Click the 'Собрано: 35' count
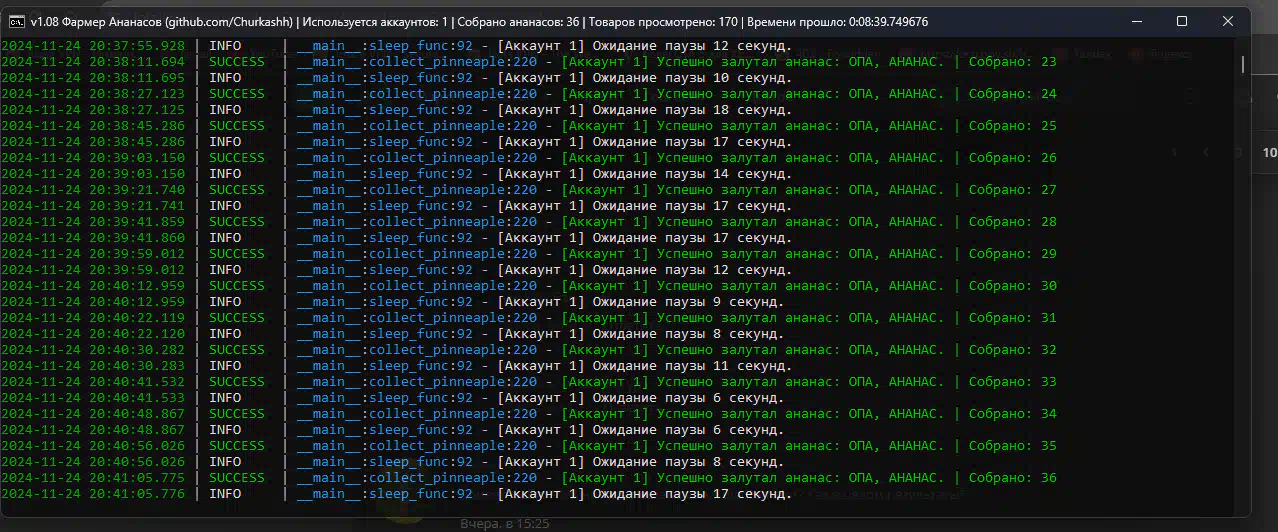This screenshot has width=1278, height=532. pyautogui.click(x=1012, y=446)
